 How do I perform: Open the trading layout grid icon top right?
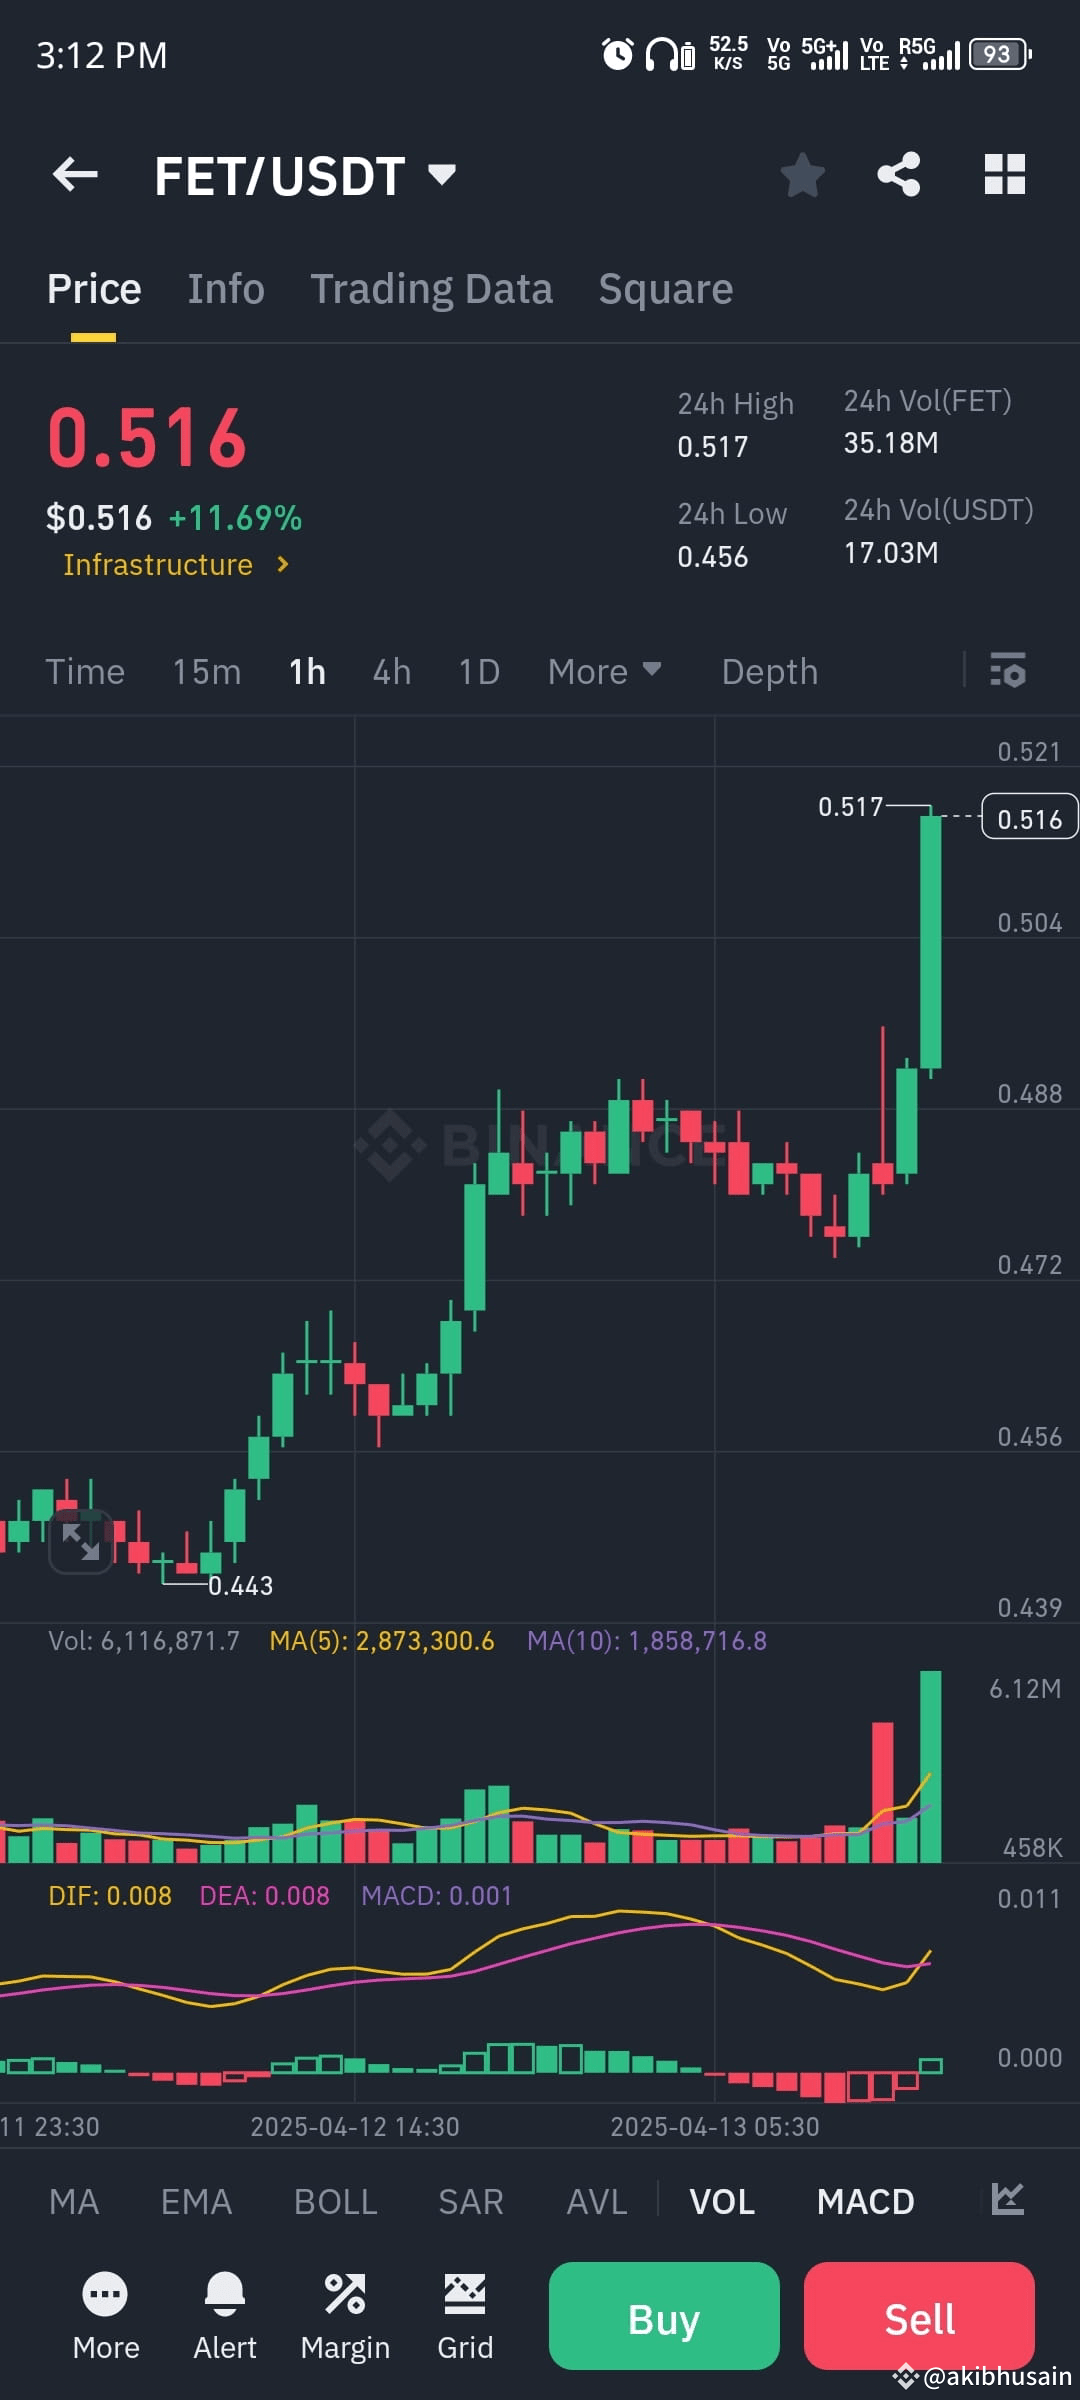1004,174
